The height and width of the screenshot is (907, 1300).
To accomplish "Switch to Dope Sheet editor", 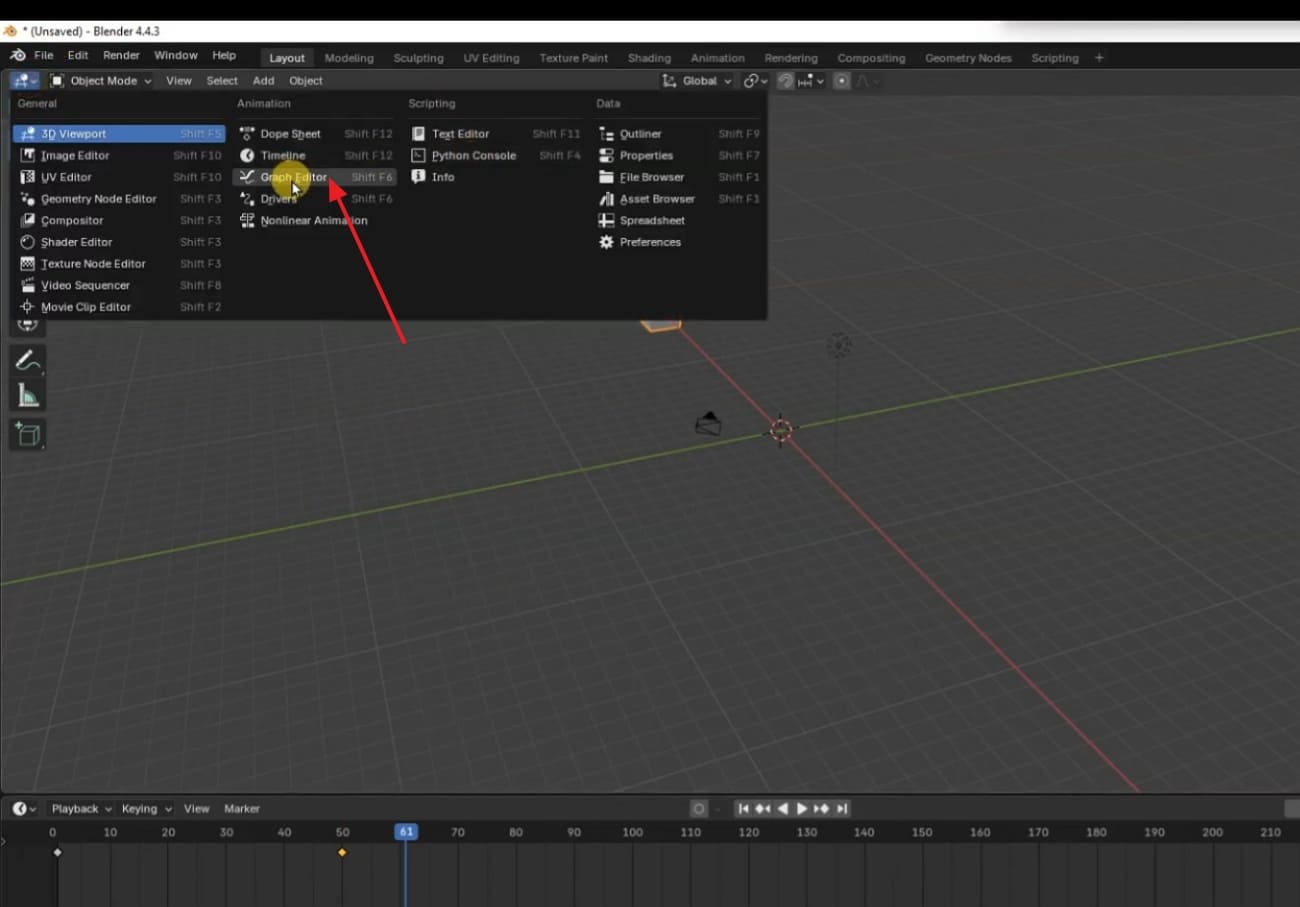I will [x=315, y=133].
